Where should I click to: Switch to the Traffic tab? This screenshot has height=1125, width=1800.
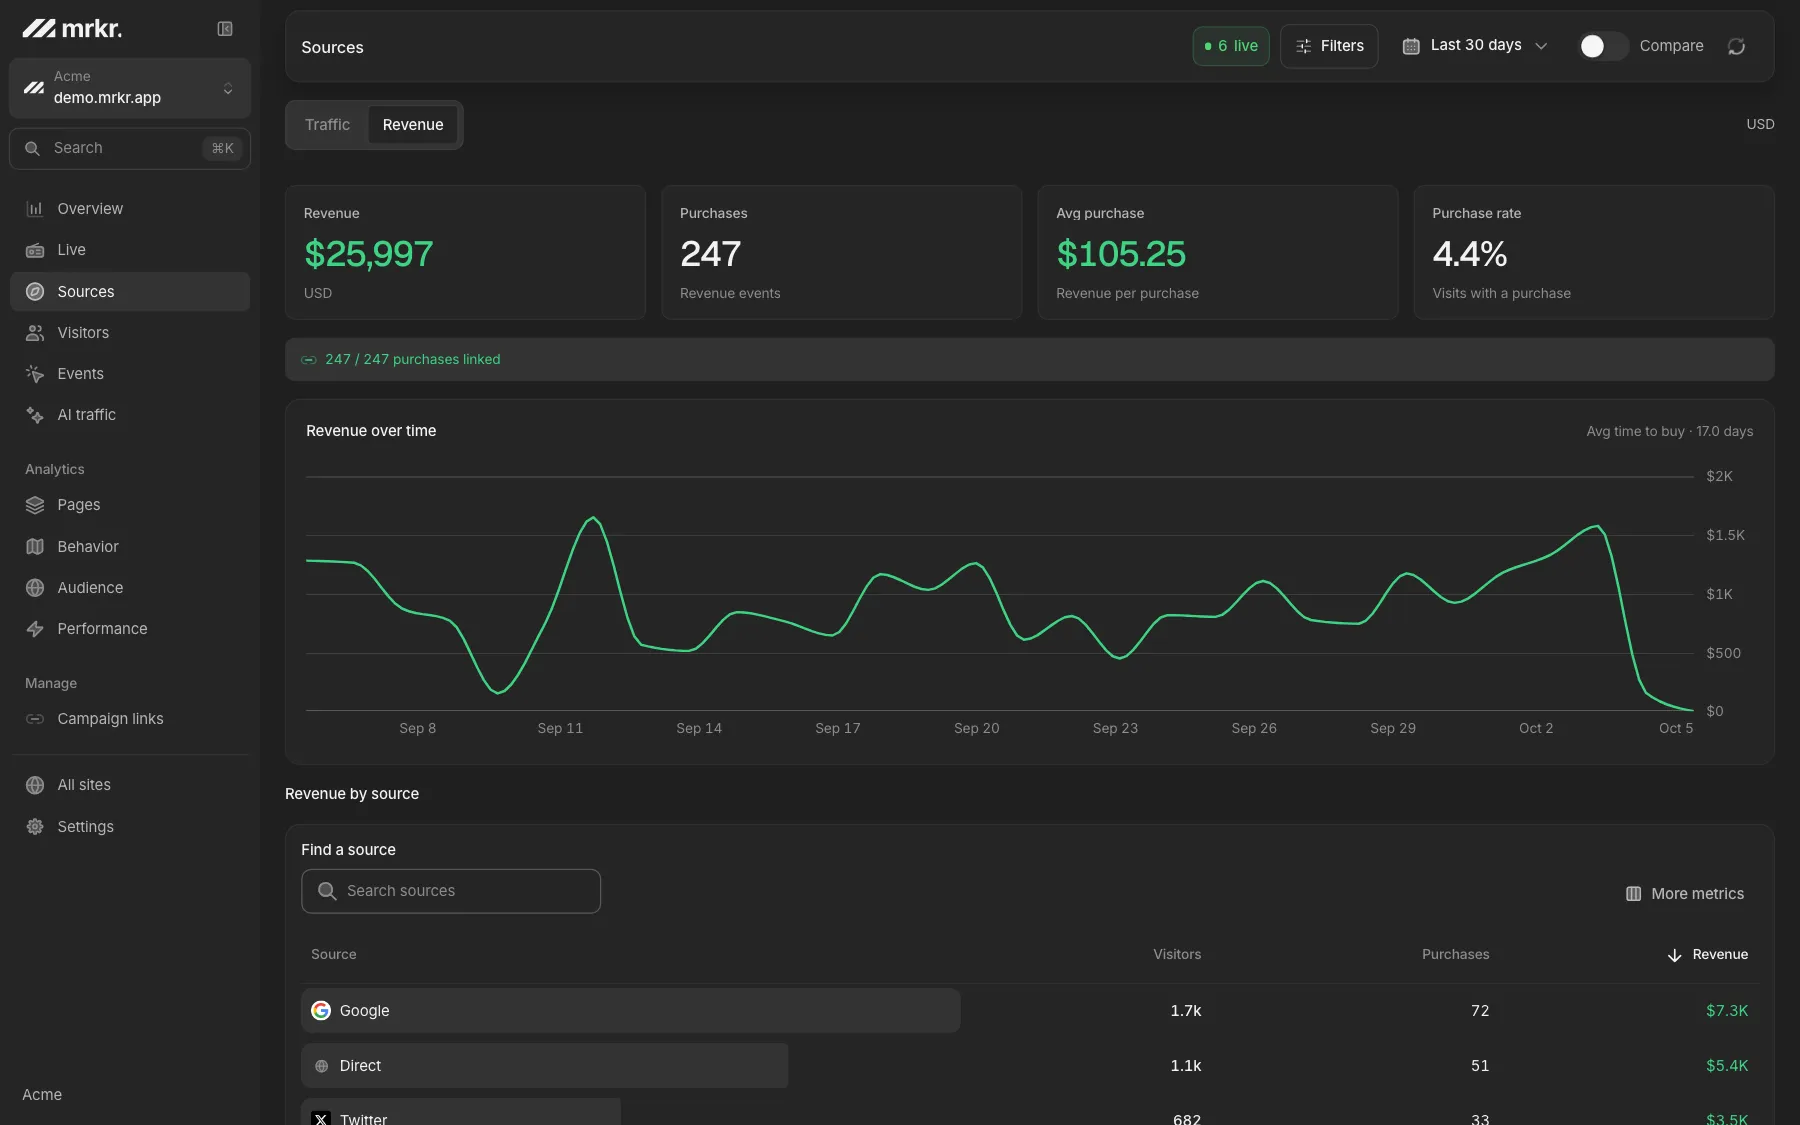(x=328, y=125)
